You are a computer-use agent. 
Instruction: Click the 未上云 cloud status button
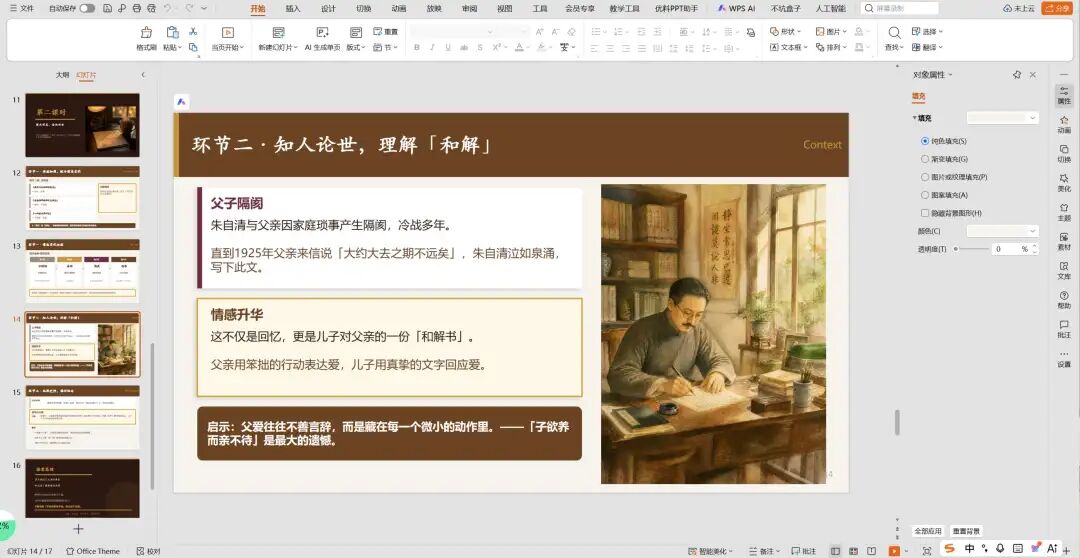(x=1020, y=8)
